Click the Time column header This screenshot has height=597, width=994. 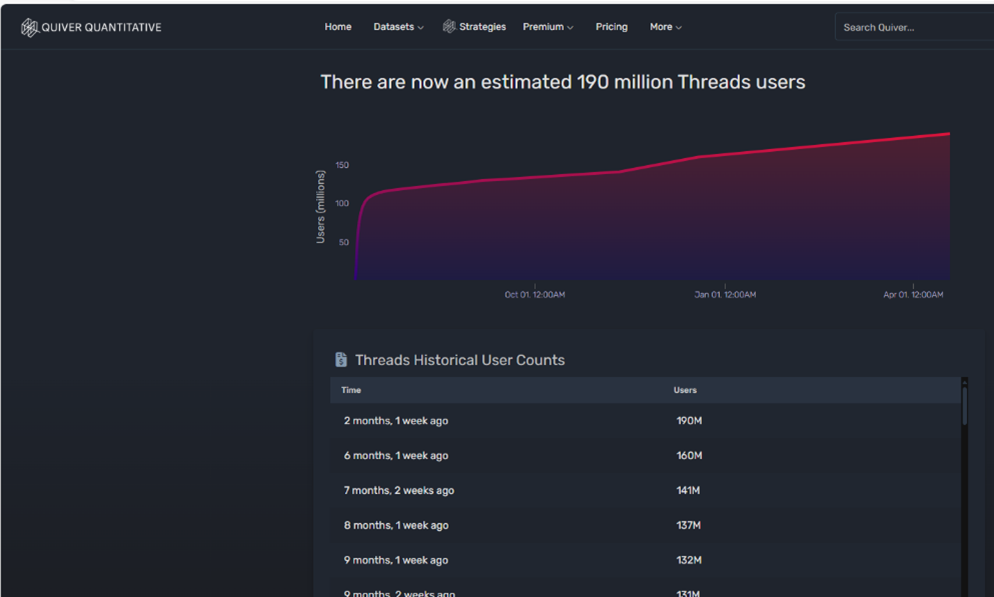[351, 390]
